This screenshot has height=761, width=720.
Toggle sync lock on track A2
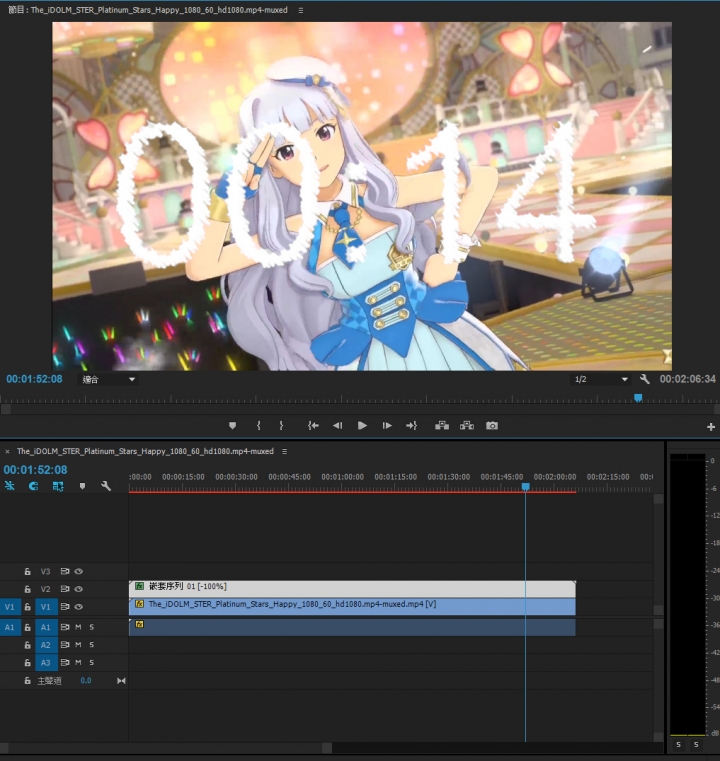pyautogui.click(x=65, y=645)
